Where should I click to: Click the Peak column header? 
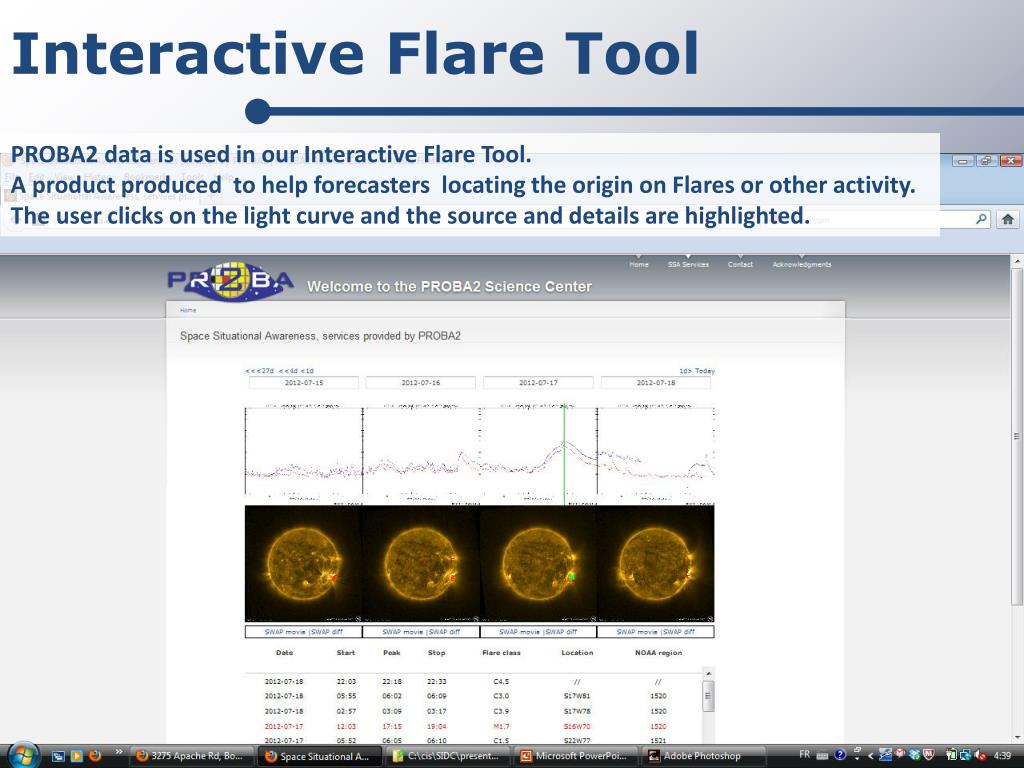tap(391, 652)
